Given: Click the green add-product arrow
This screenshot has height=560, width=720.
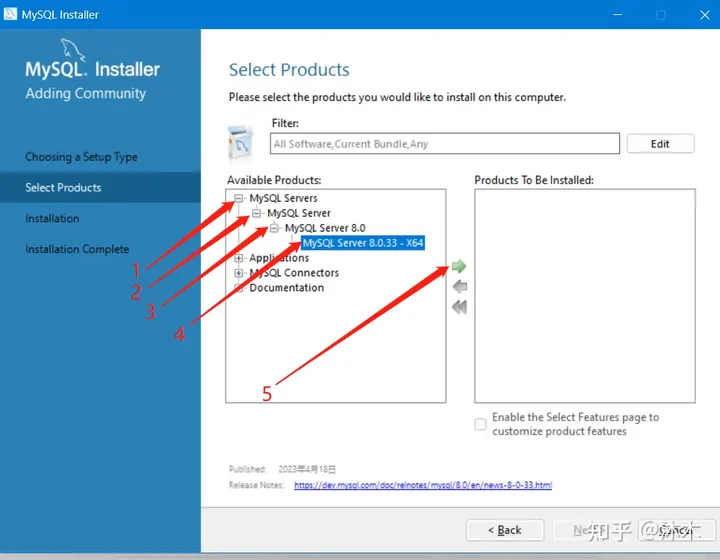Looking at the screenshot, I should (x=459, y=266).
